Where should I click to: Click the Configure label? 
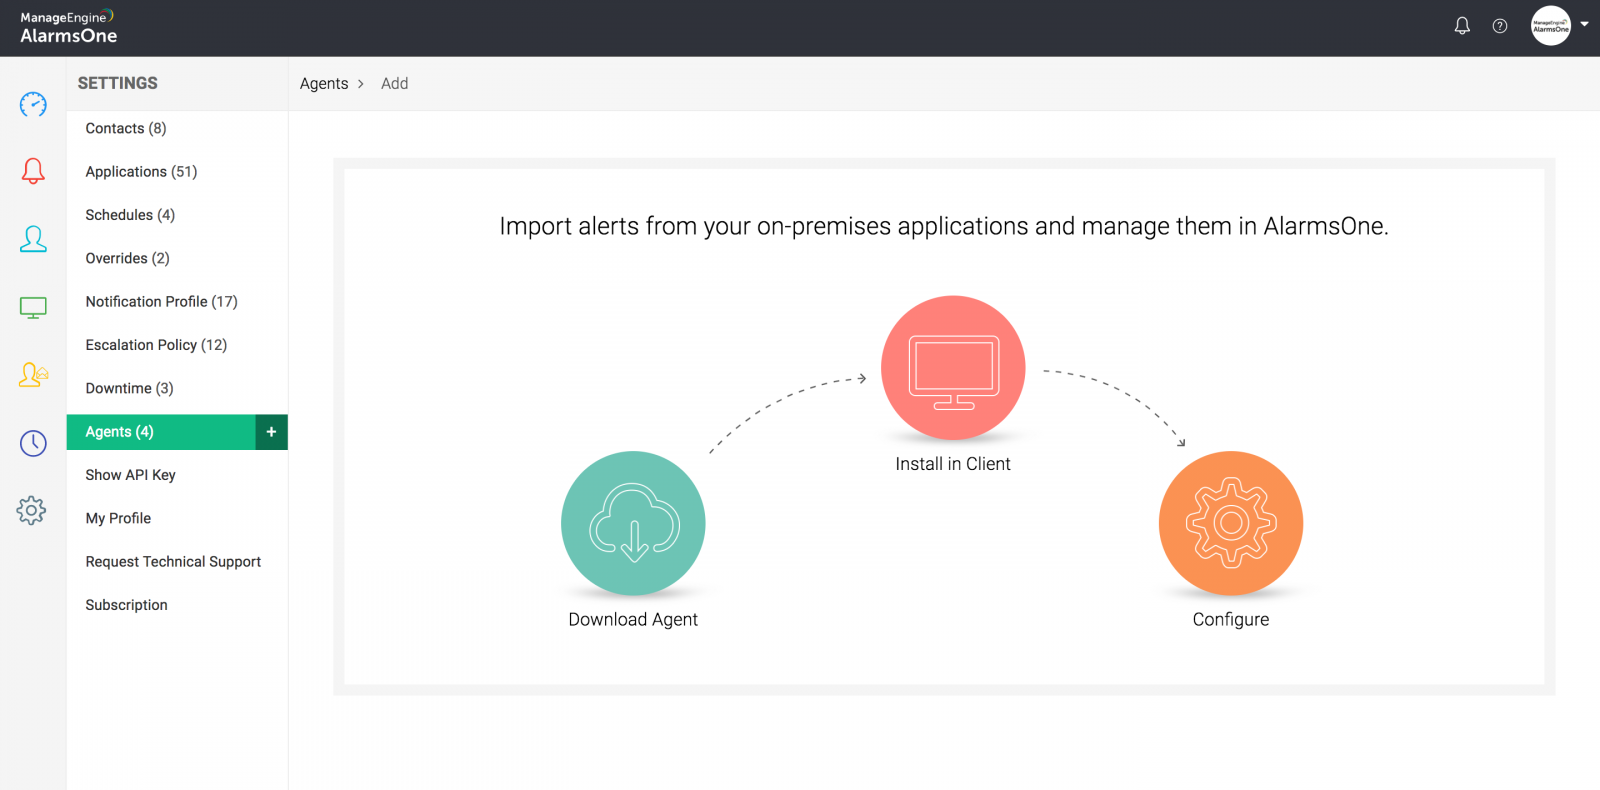click(1231, 619)
